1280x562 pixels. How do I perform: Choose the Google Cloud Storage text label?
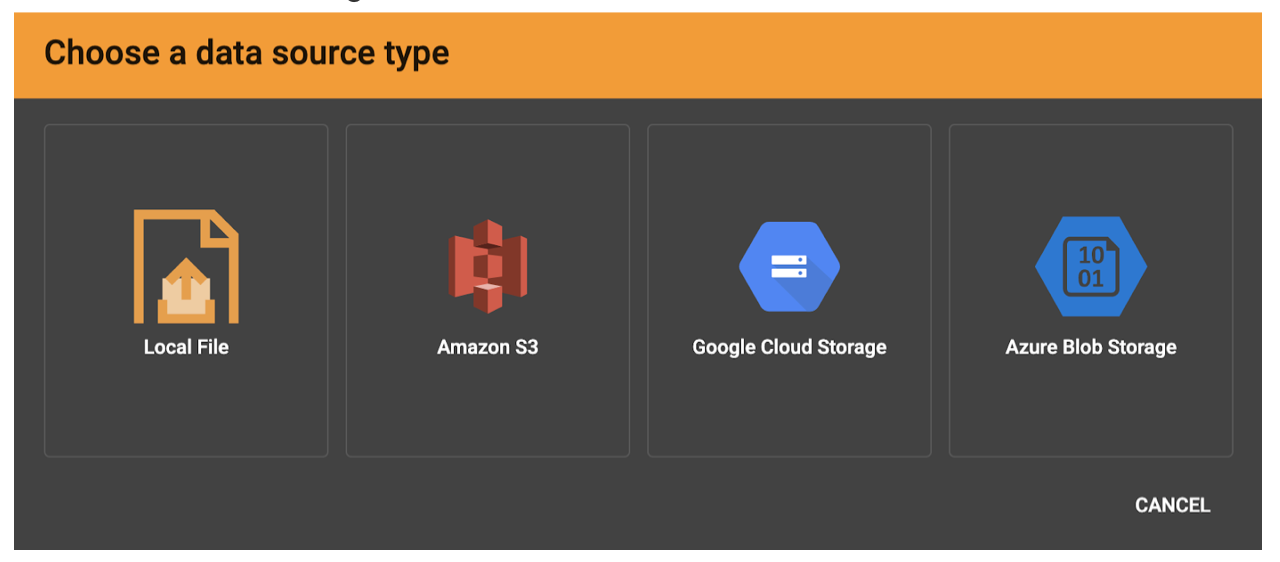click(789, 348)
